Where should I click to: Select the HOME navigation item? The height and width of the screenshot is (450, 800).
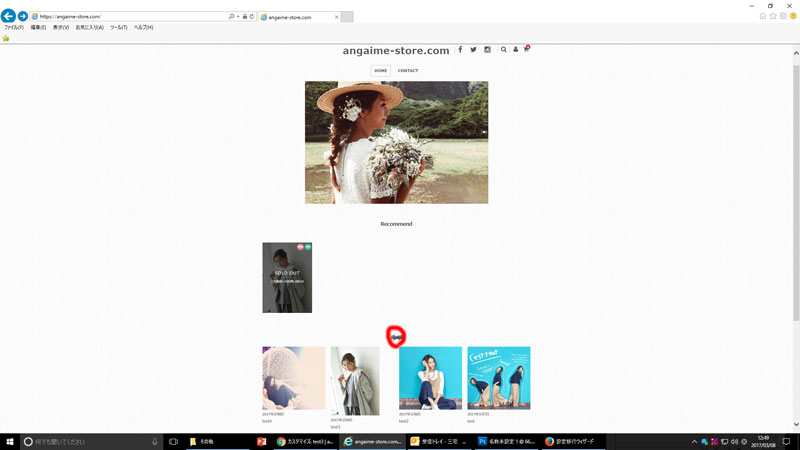tap(381, 70)
